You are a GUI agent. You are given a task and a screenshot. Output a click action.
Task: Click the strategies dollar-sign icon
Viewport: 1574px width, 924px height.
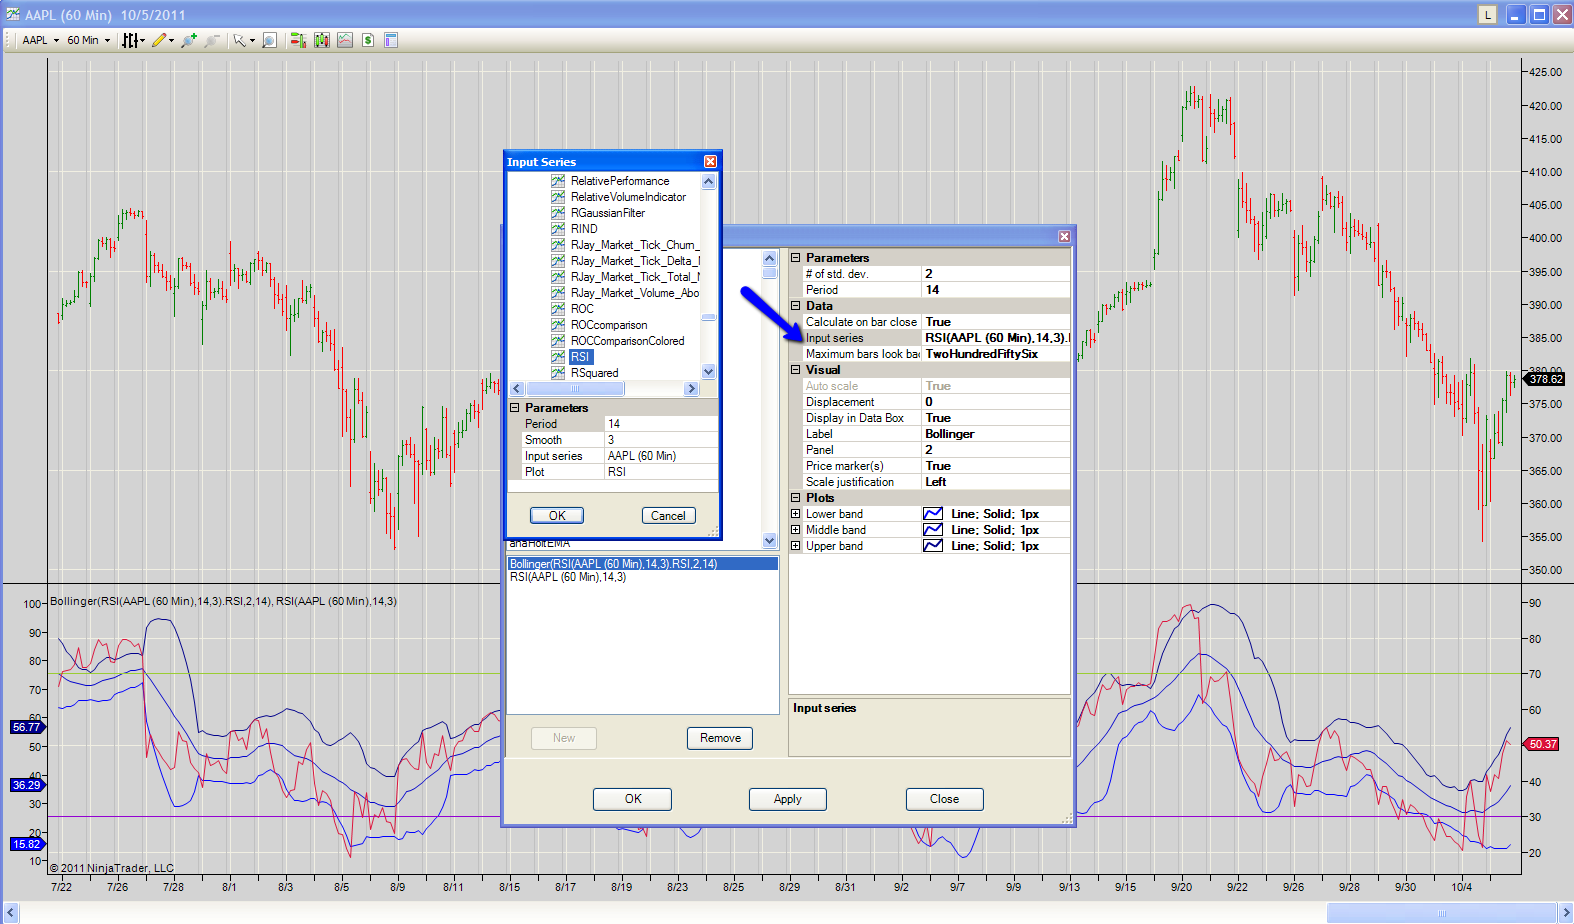[368, 40]
